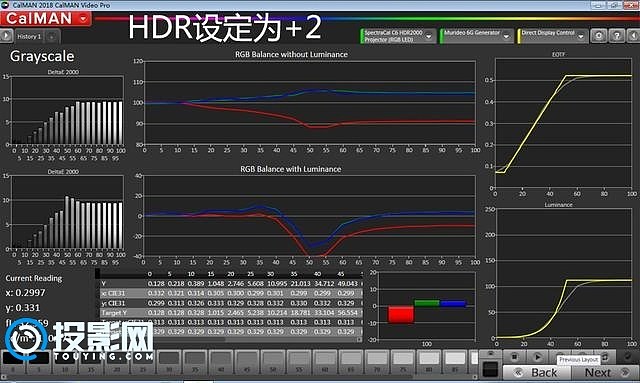Switch to the History 1 tab
640x383 pixels.
pyautogui.click(x=29, y=36)
